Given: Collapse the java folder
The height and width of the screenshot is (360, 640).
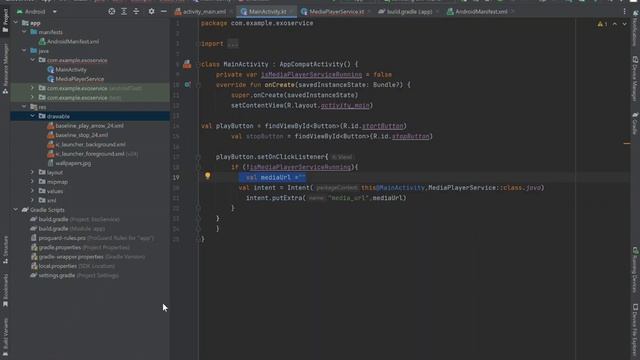Looking at the screenshot, I should (24, 51).
